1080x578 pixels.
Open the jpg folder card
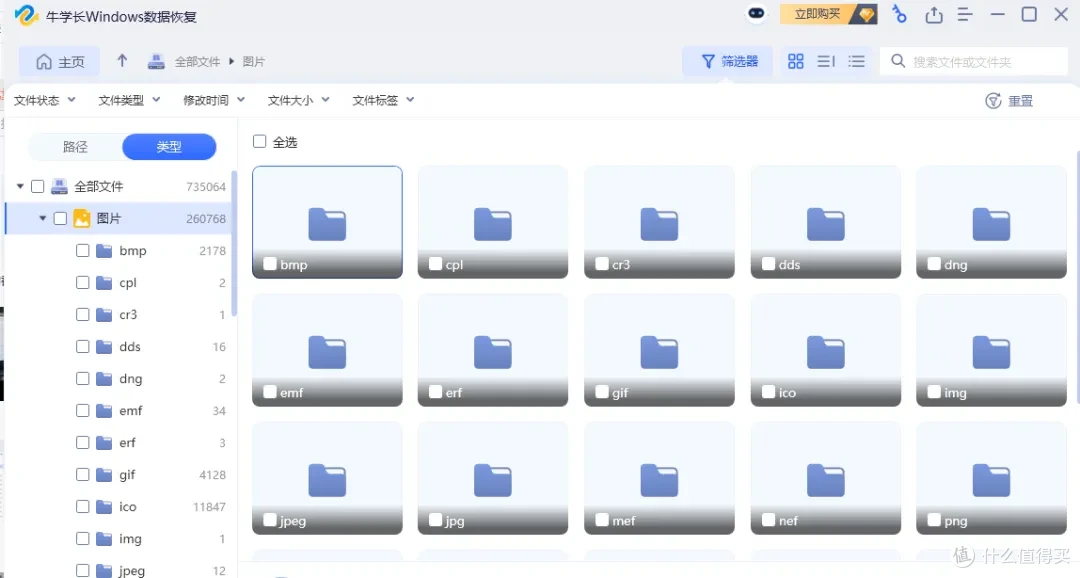pyautogui.click(x=492, y=478)
